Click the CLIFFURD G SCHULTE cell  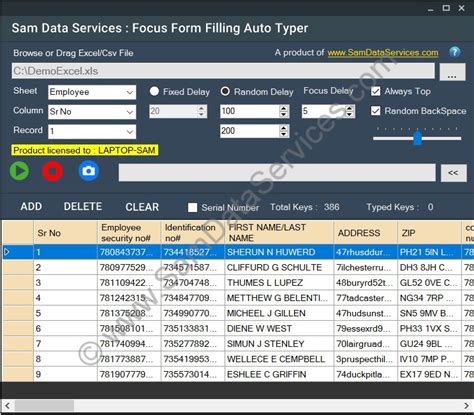279,267
